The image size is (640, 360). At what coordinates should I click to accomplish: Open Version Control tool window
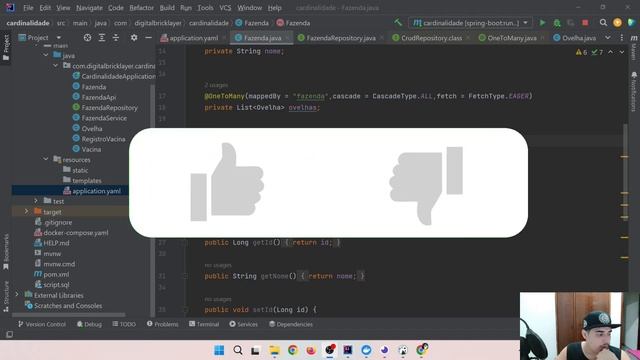(42, 324)
